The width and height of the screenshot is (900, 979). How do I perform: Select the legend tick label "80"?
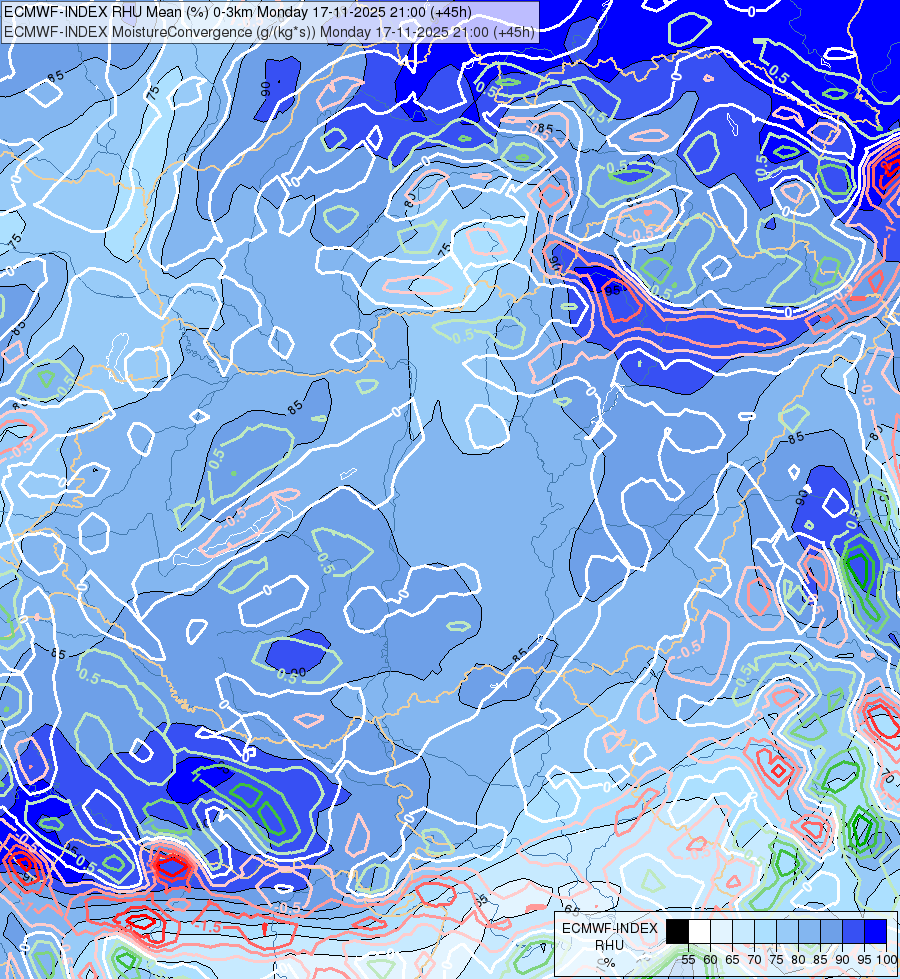[798, 960]
